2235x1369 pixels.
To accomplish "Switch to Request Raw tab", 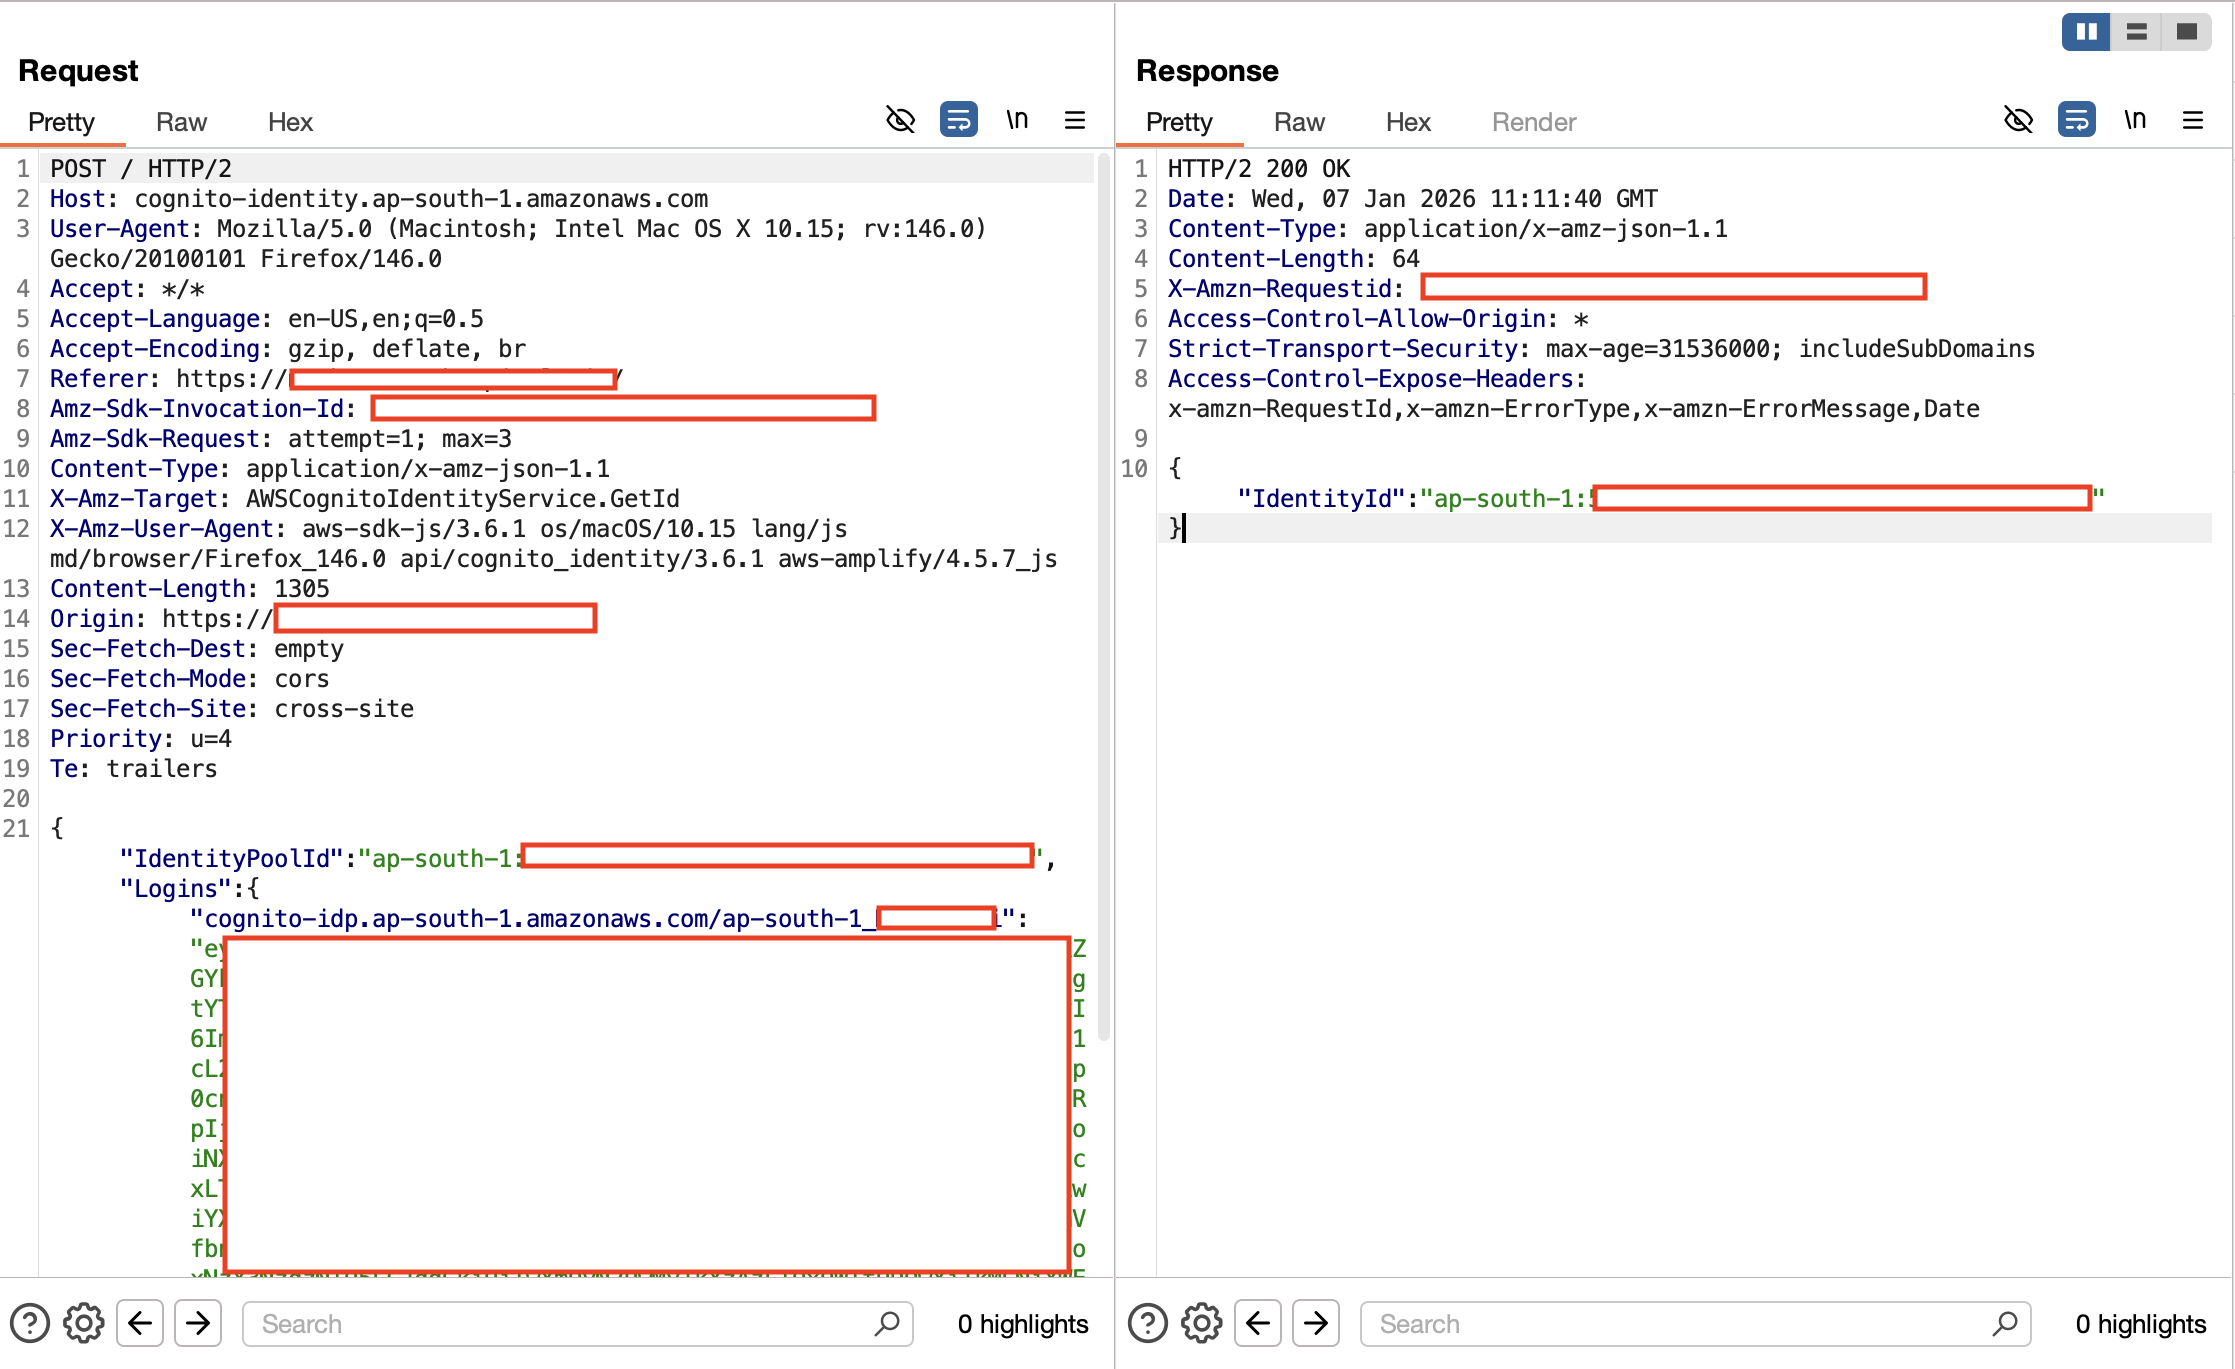I will (x=181, y=122).
